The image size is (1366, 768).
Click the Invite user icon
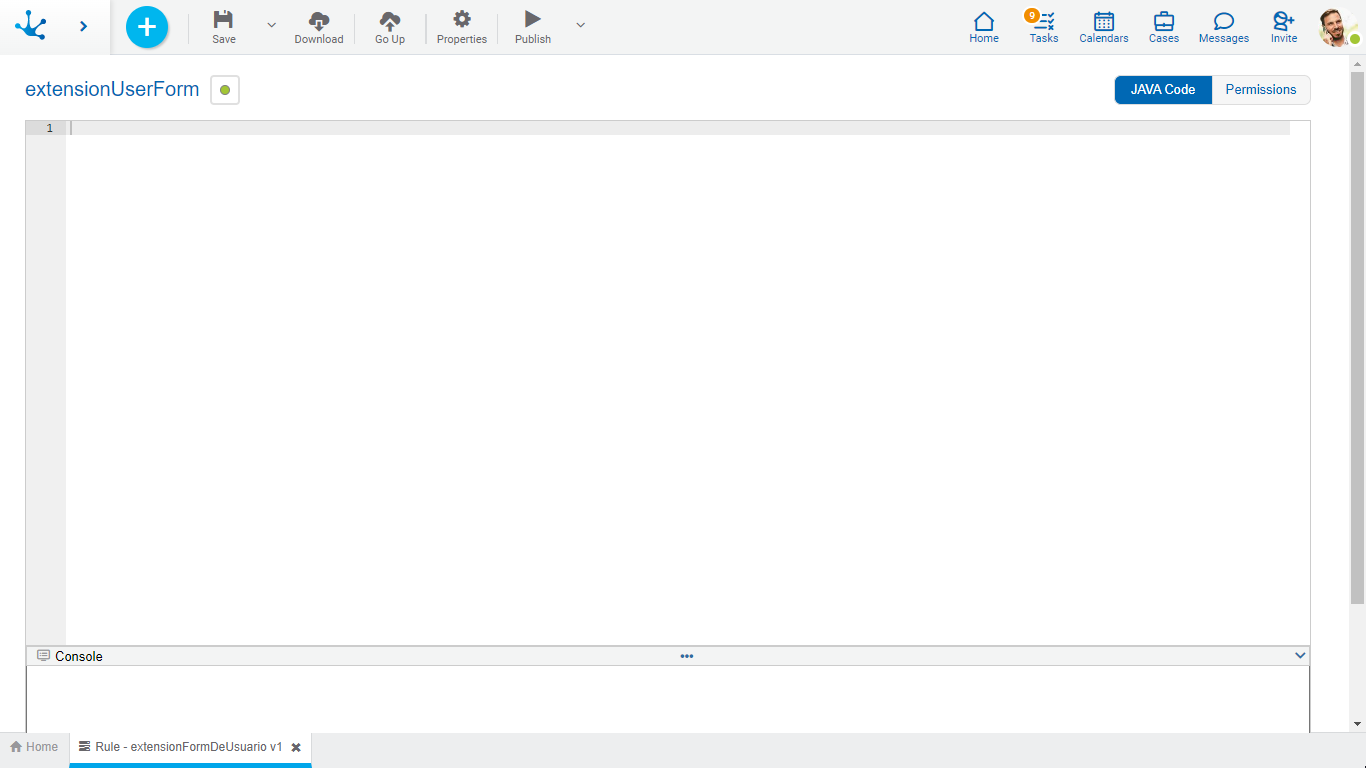pyautogui.click(x=1283, y=22)
